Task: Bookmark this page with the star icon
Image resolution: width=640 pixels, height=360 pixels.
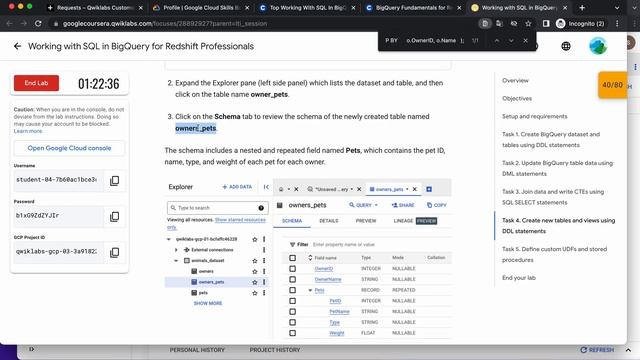Action: (528, 24)
